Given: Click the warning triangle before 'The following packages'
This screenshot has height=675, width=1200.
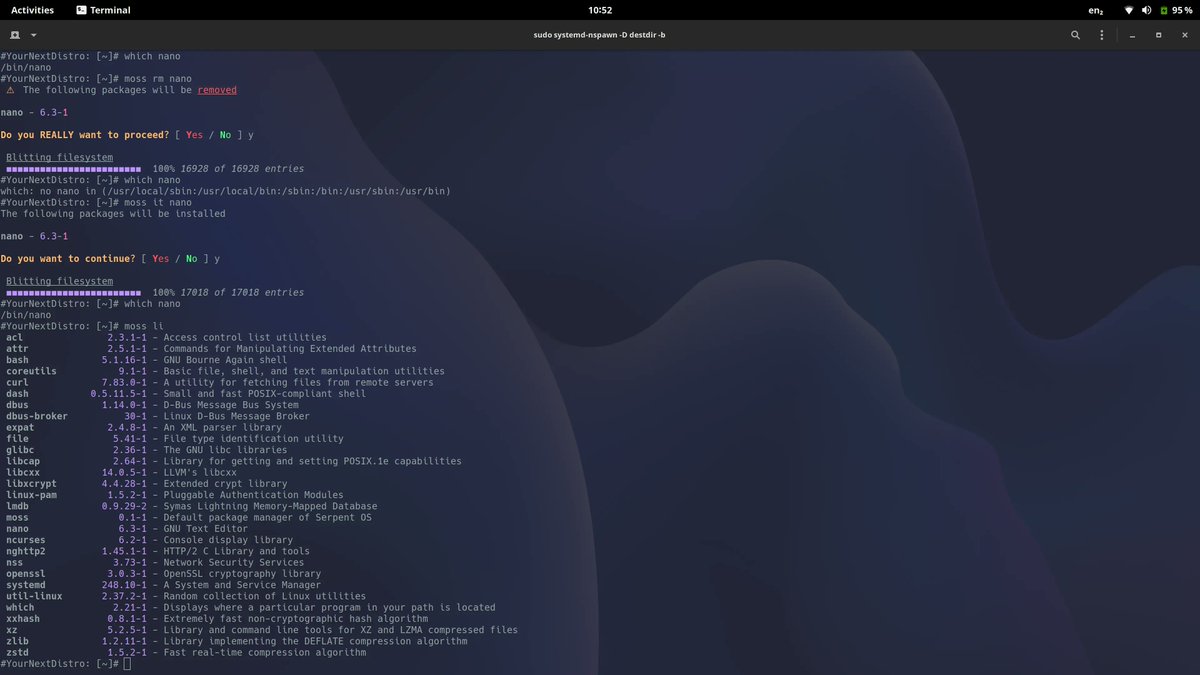Looking at the screenshot, I should [x=11, y=90].
